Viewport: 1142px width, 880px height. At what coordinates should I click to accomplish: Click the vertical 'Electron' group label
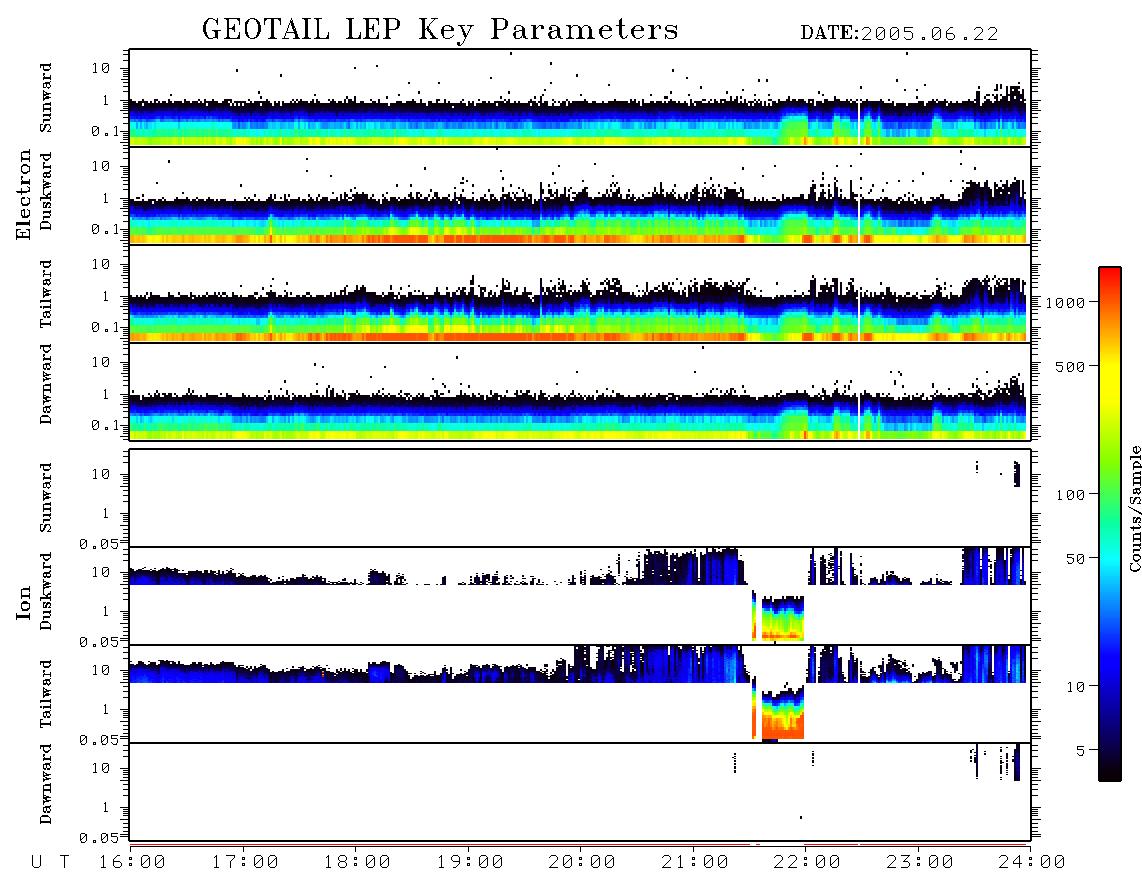click(23, 195)
